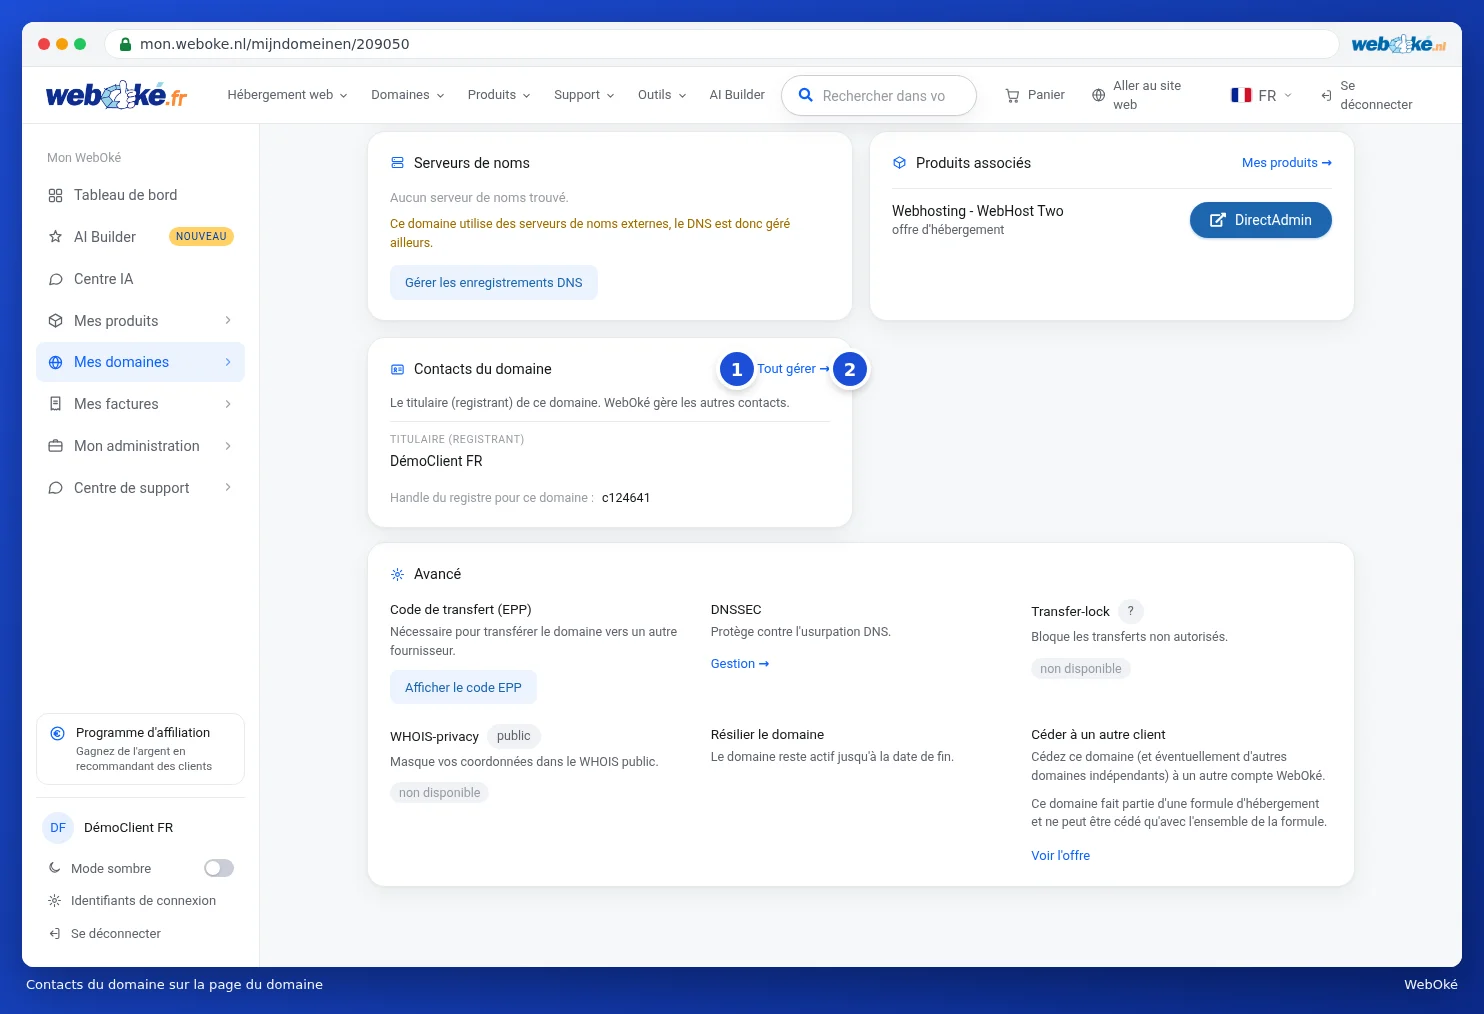The width and height of the screenshot is (1484, 1014).
Task: Open AI Builder in the top navigation
Action: point(737,95)
